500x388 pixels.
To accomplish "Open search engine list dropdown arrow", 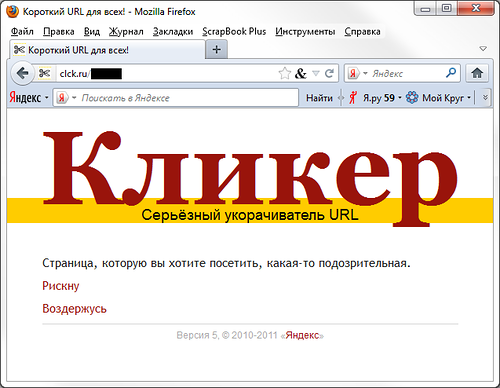I will [x=365, y=73].
